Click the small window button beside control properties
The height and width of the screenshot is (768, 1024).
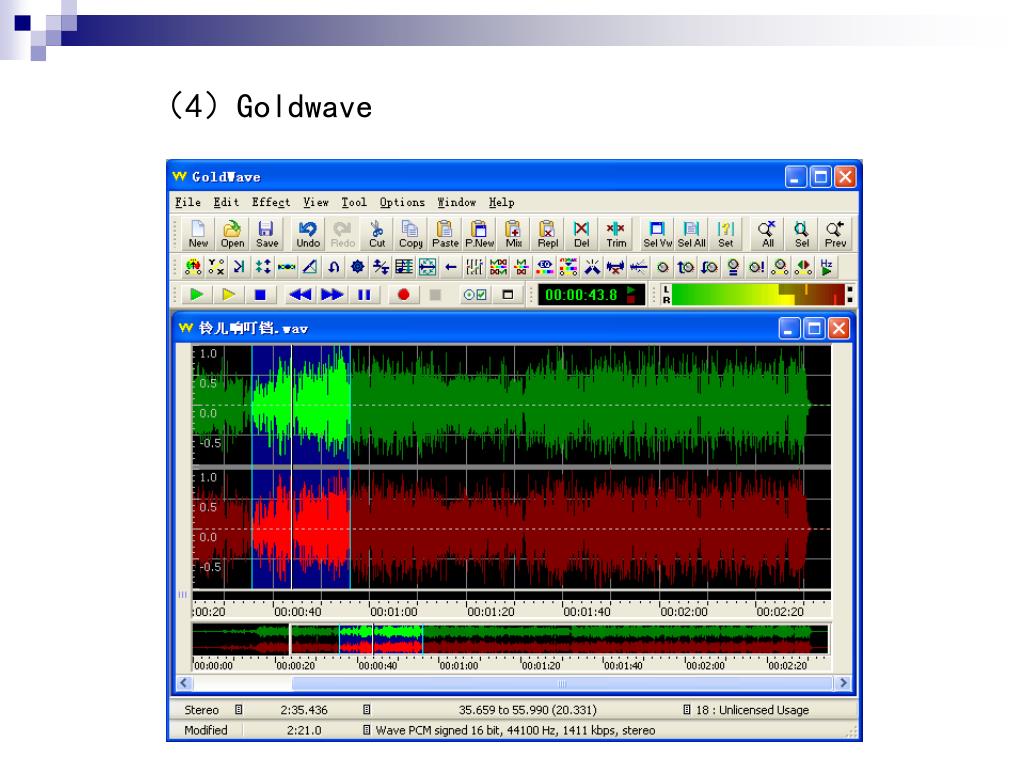507,295
